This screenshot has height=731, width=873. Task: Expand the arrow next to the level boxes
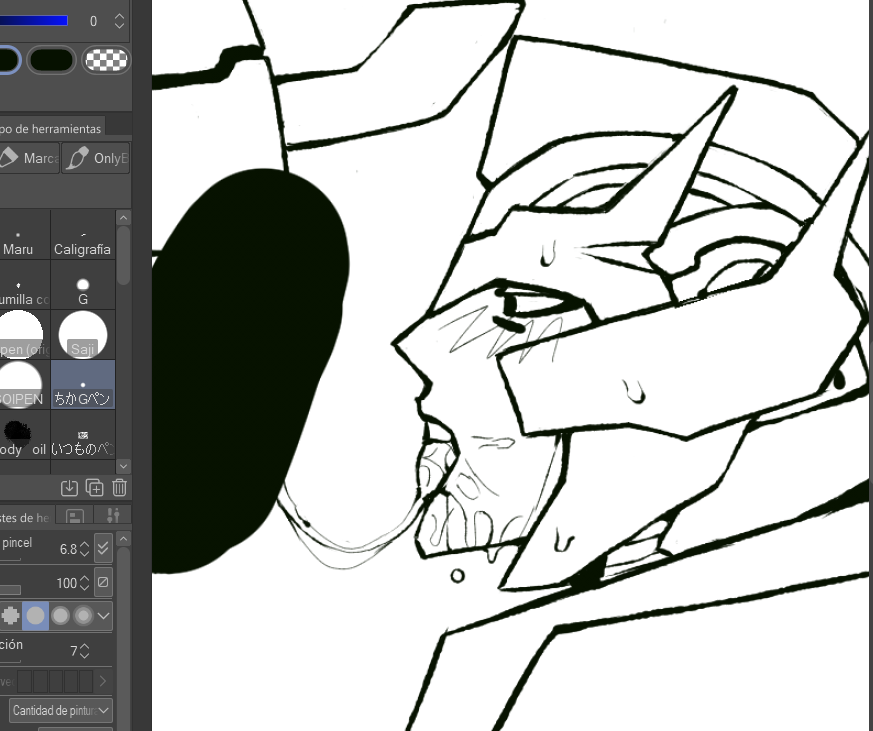tap(103, 681)
